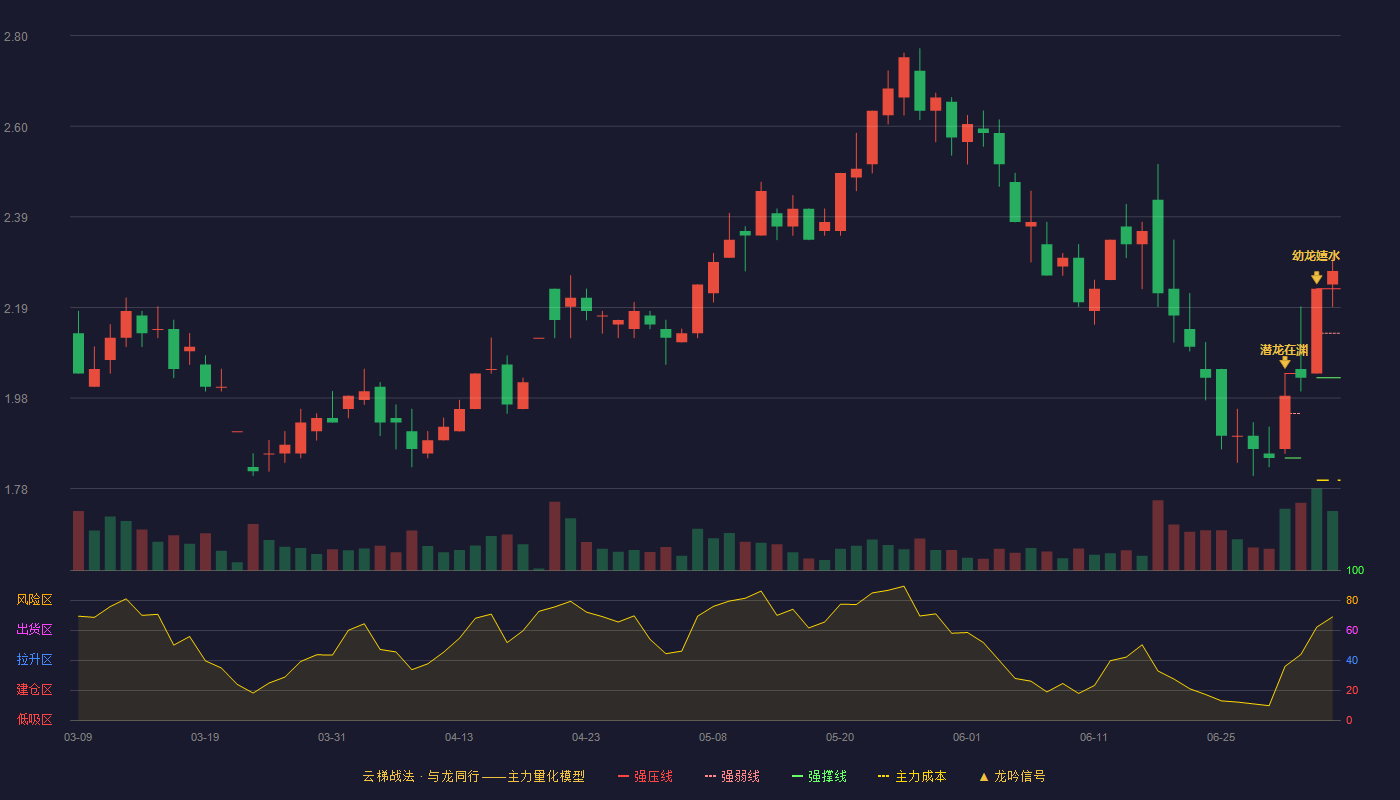This screenshot has width=1400, height=800.
Task: Click the 1.98 price axis label
Action: 16,399
